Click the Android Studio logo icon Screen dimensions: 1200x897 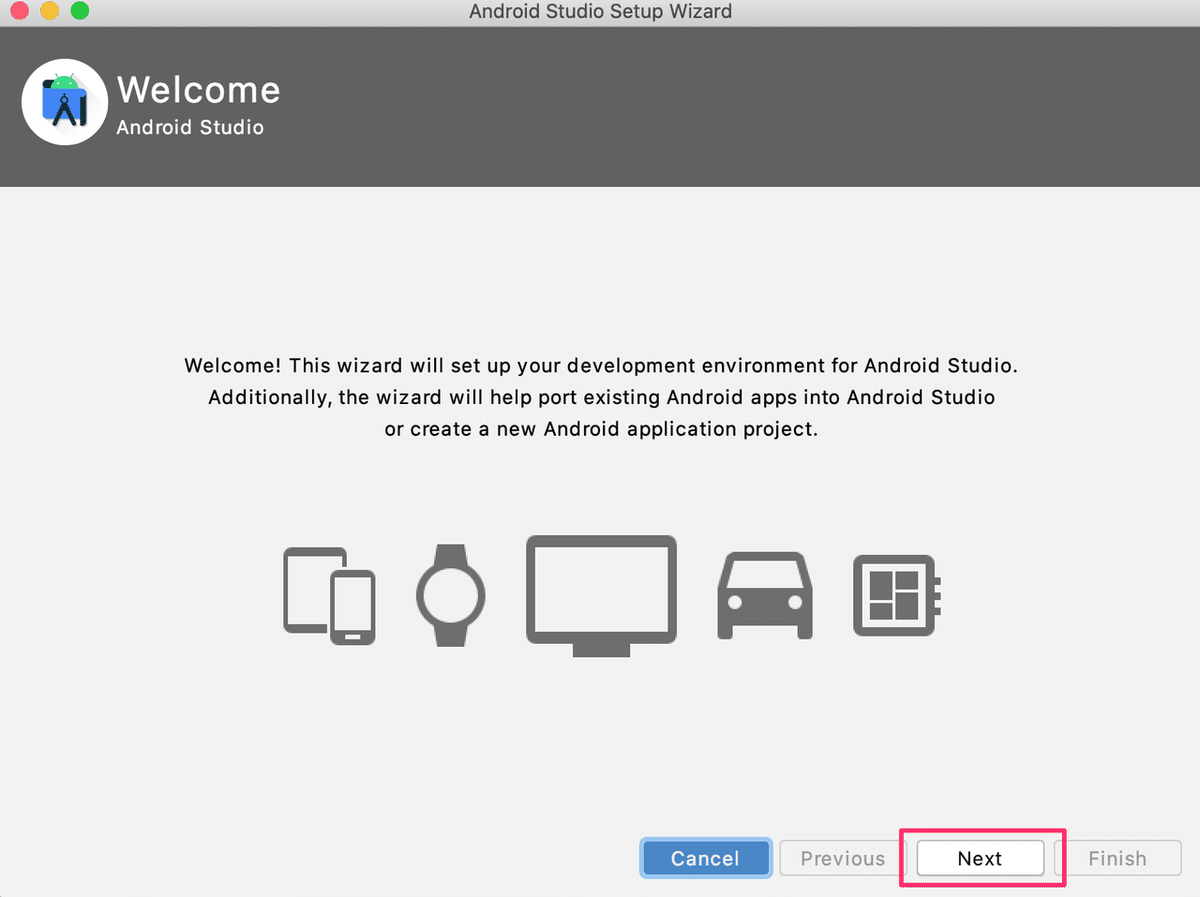click(x=65, y=102)
